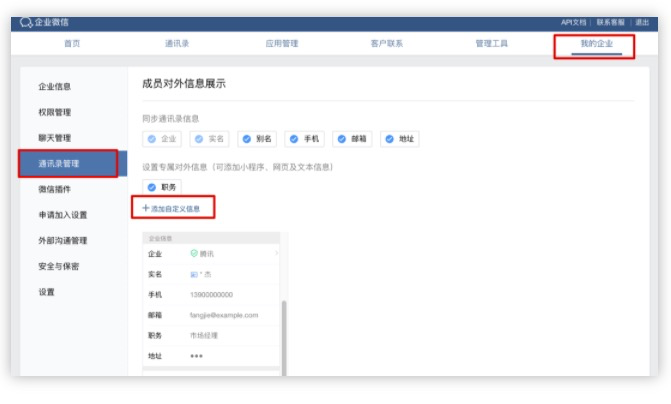Switch to the 通讯录 tab
671x404 pixels.
click(177, 44)
